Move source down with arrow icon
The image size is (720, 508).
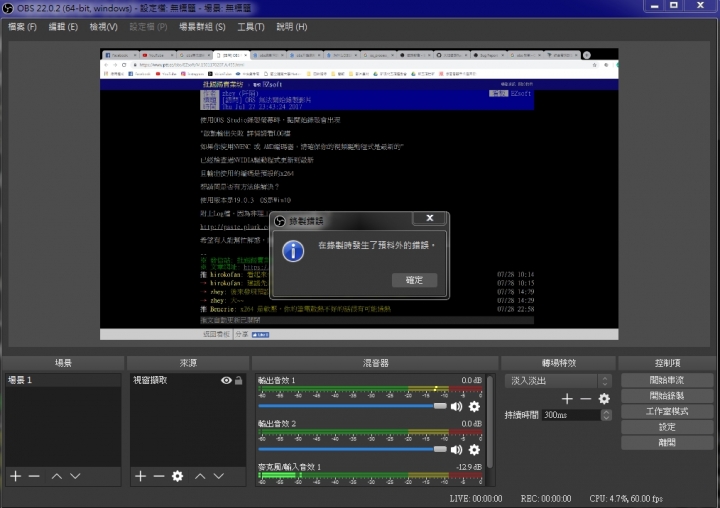(219, 476)
